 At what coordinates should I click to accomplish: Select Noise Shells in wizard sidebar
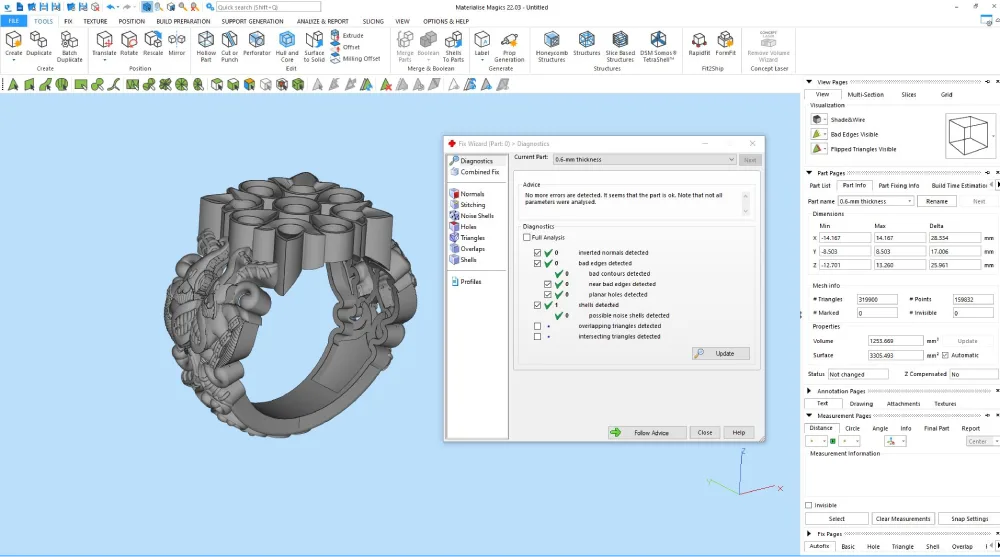(471, 216)
